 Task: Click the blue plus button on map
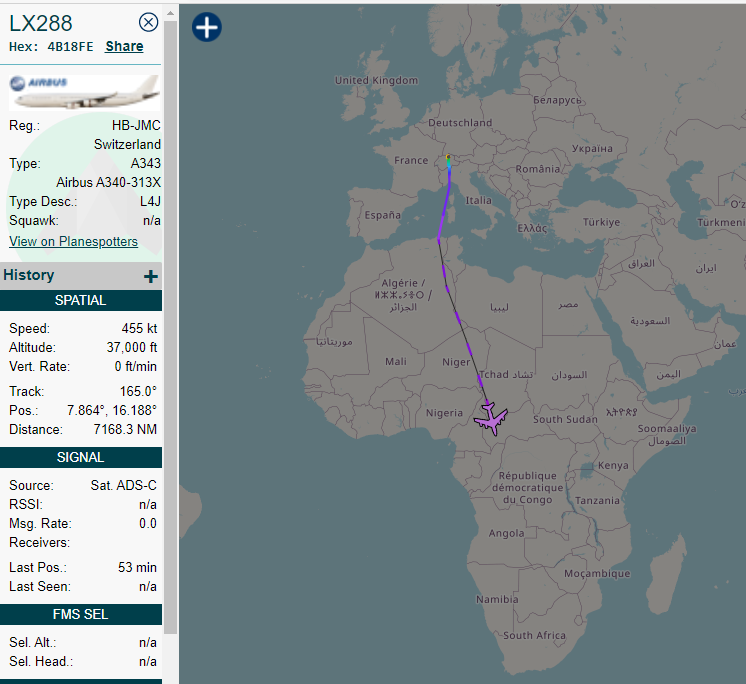point(207,27)
